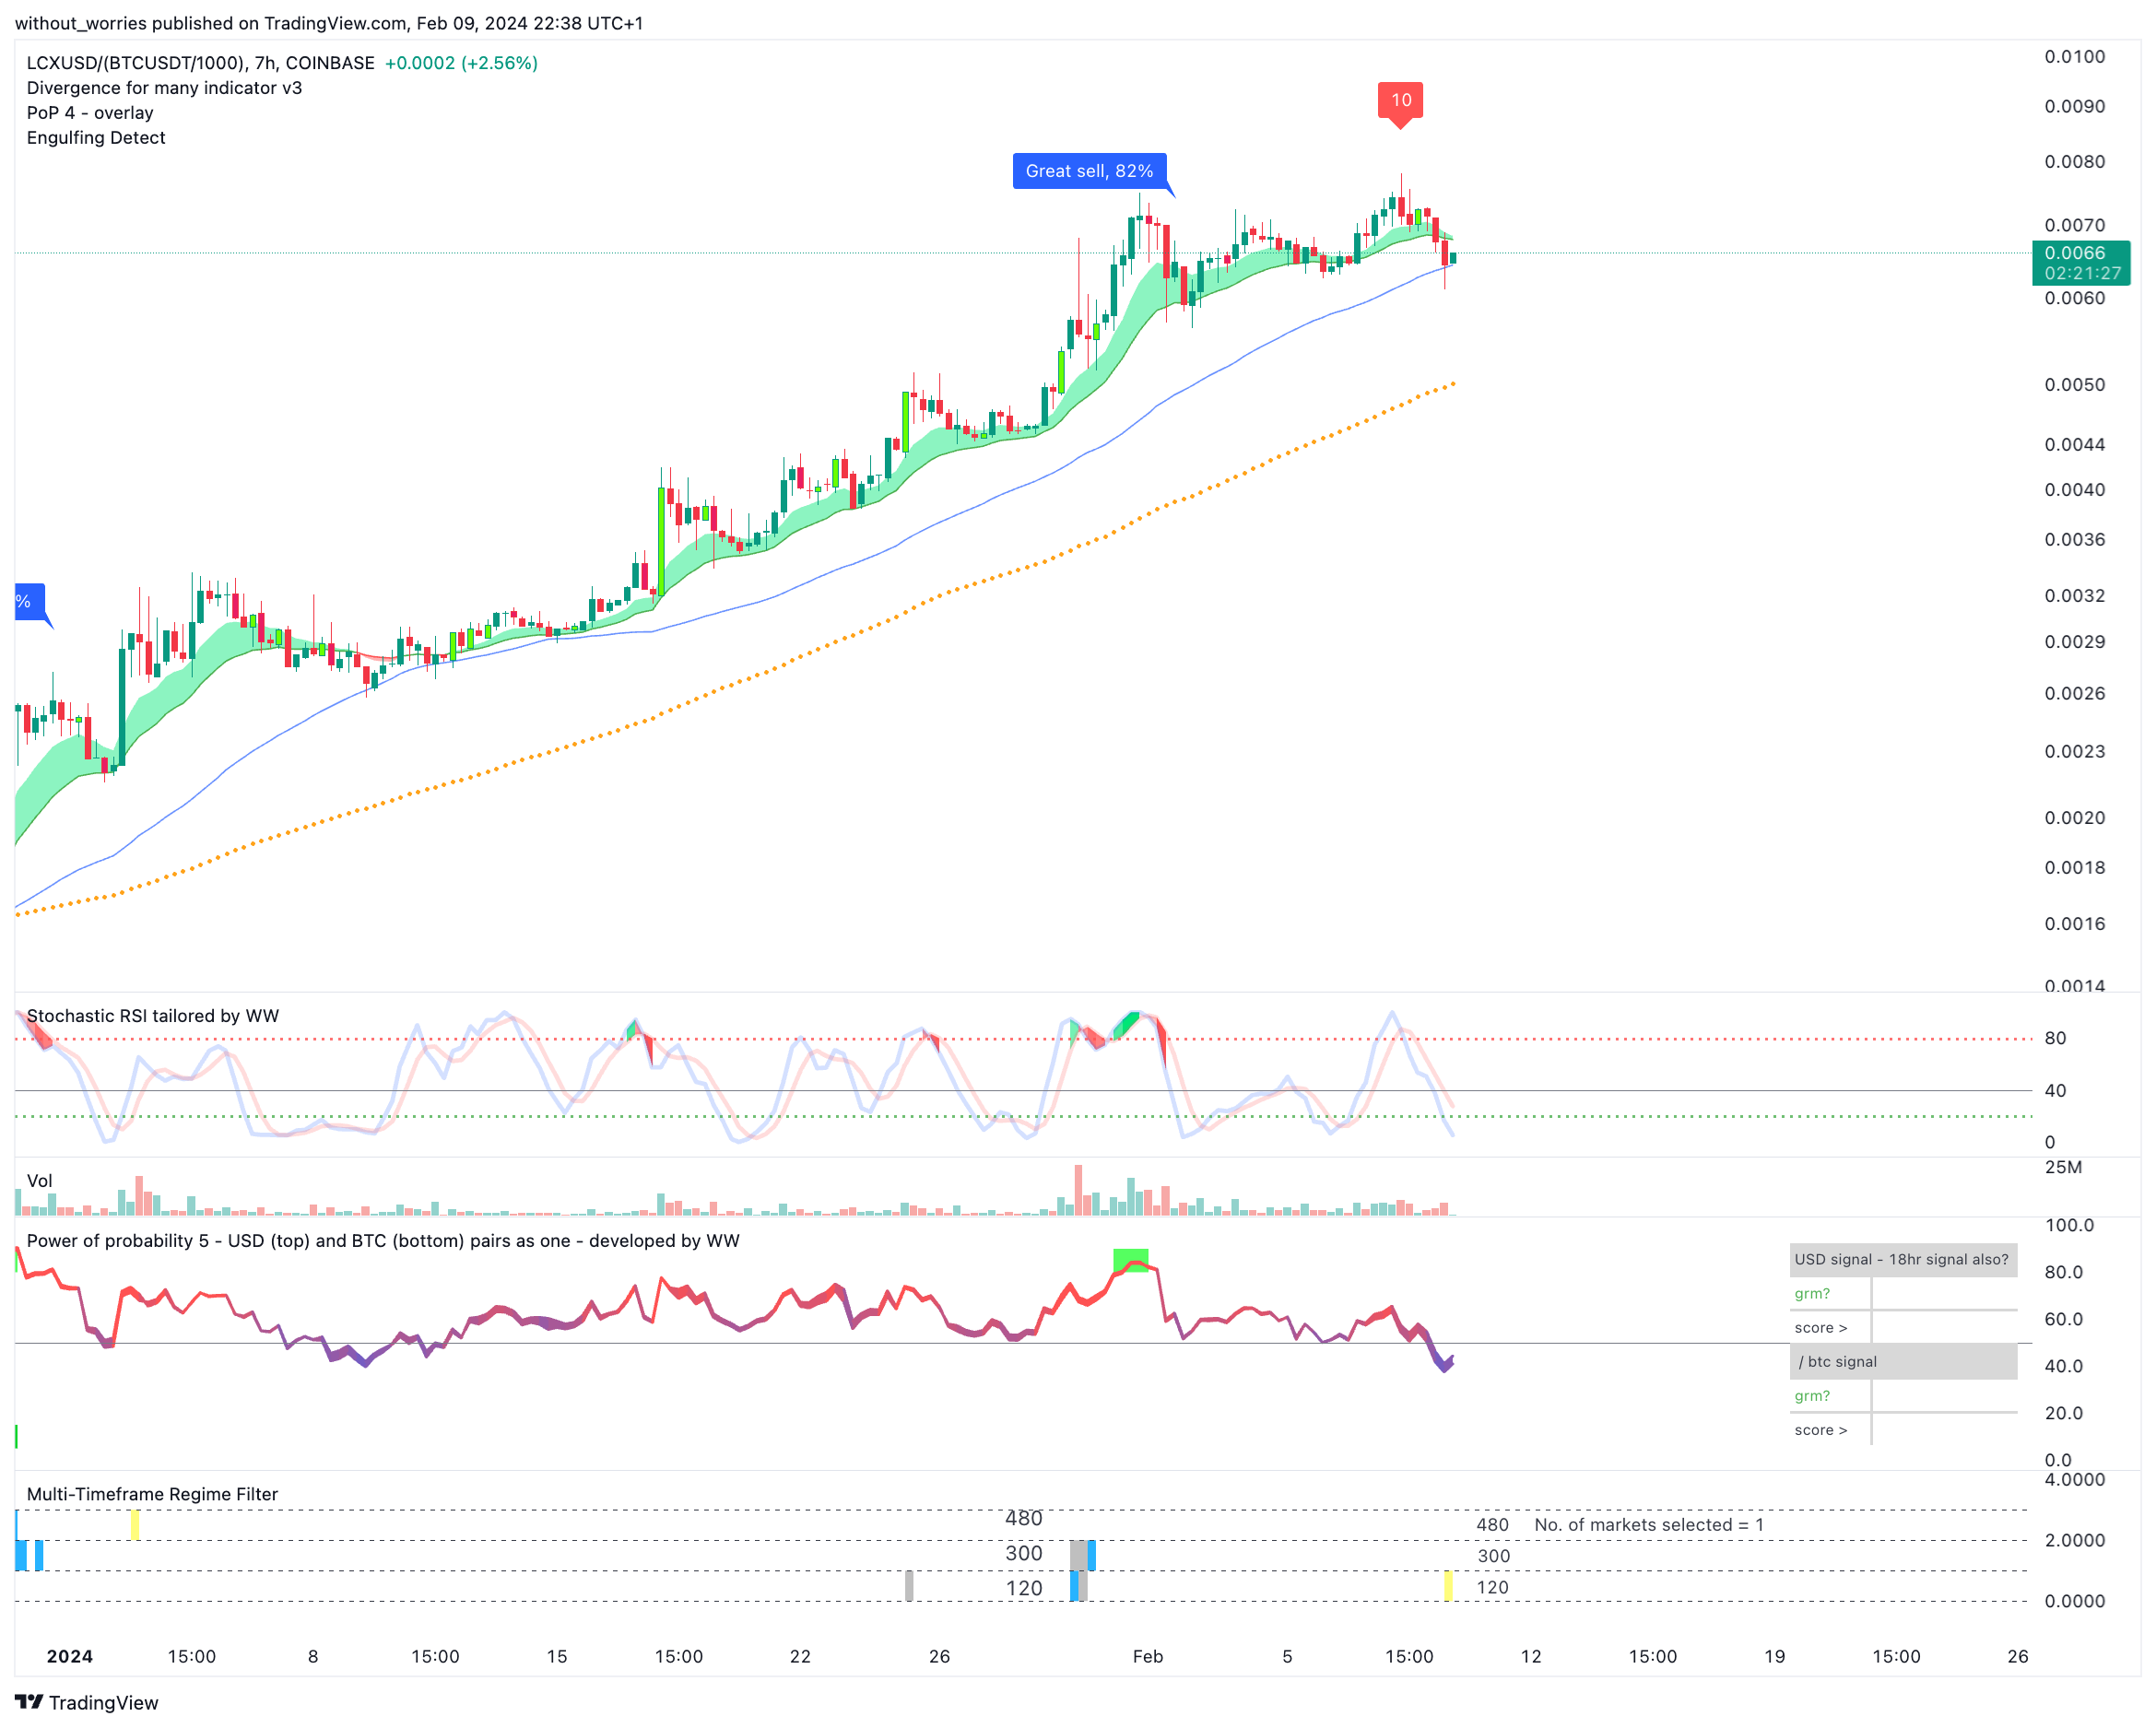Click 'No. of markets selected = 1' text

click(x=1649, y=1525)
